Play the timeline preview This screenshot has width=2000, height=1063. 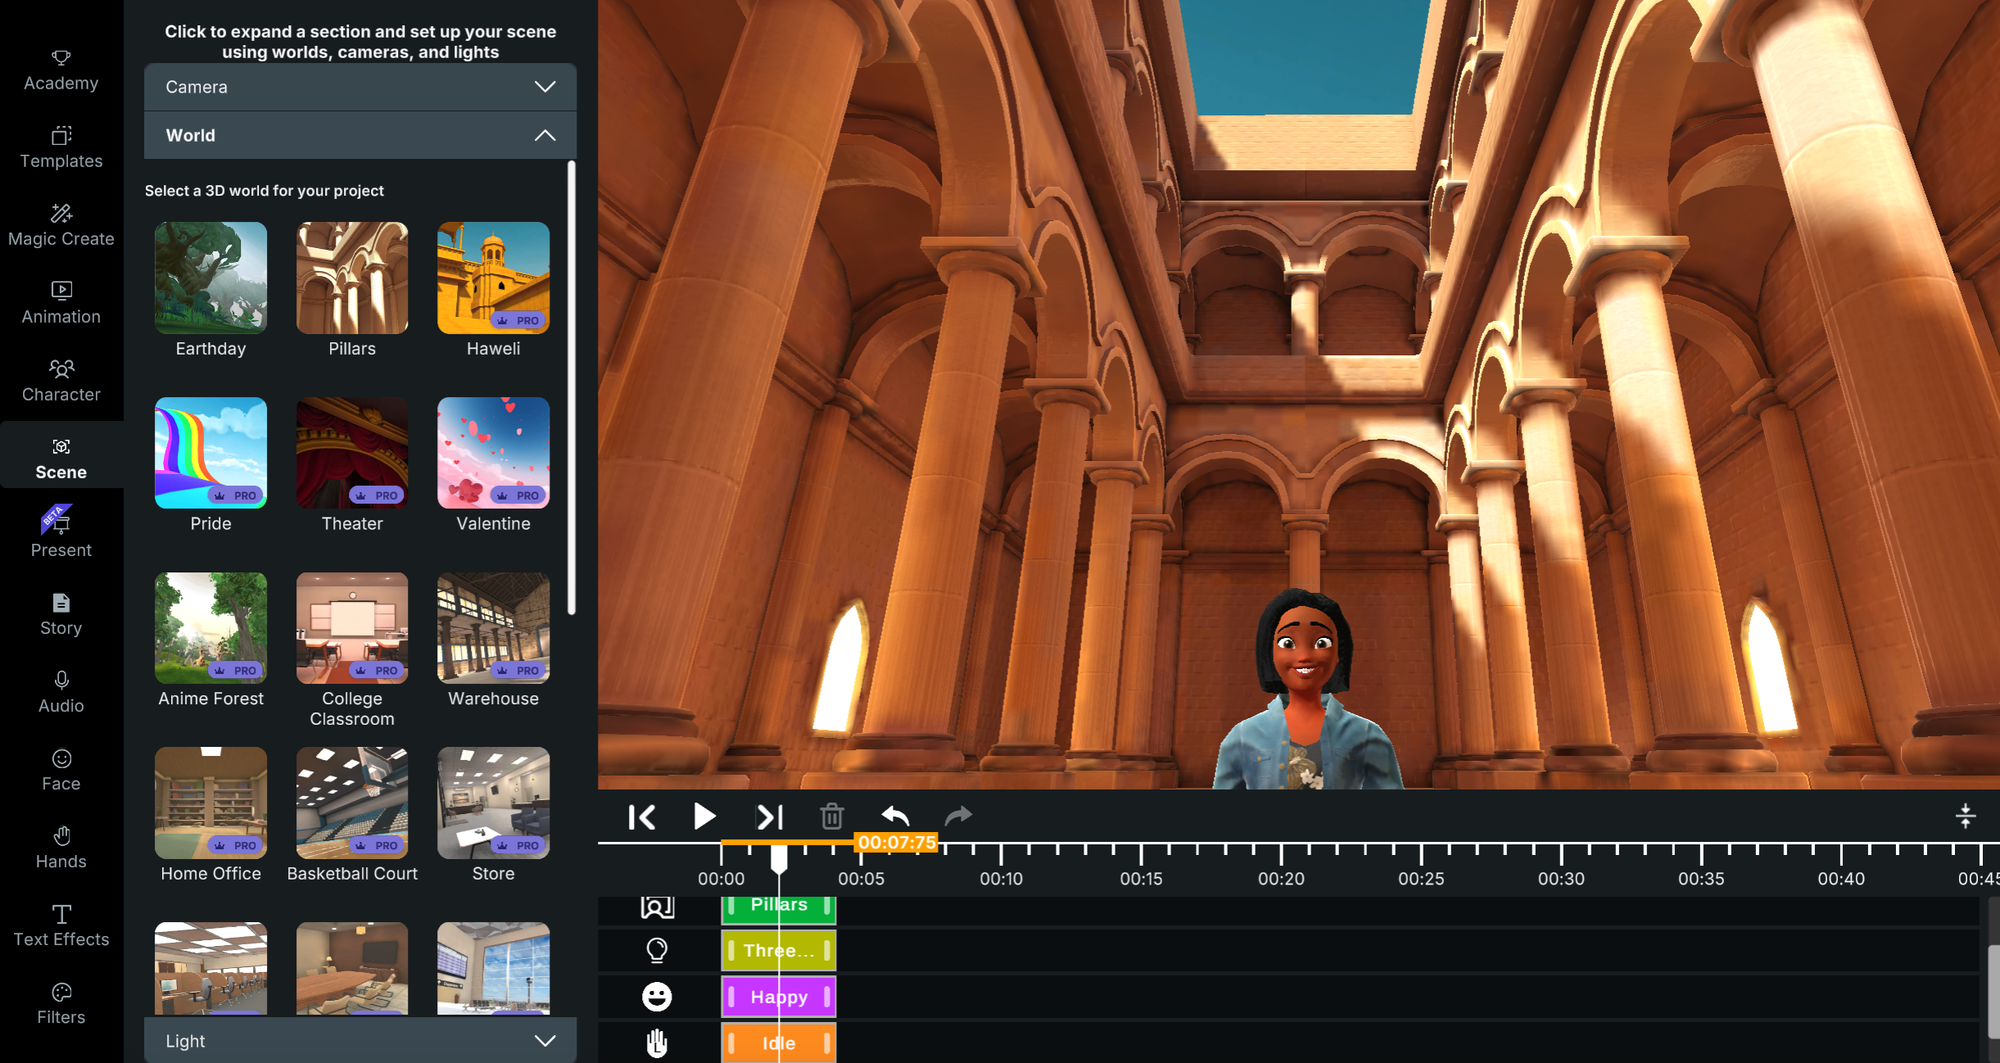pos(704,816)
